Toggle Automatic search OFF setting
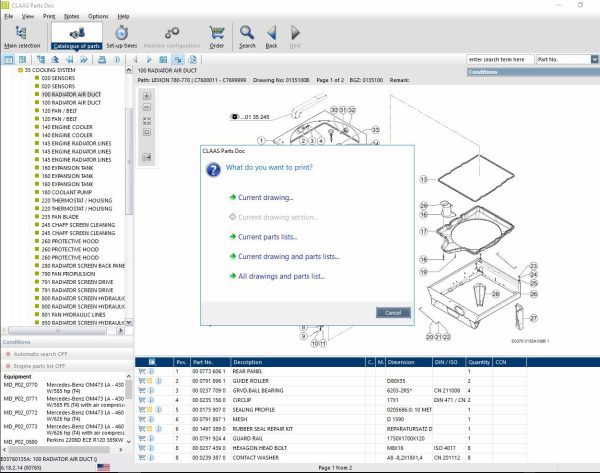The height and width of the screenshot is (473, 600). point(40,354)
